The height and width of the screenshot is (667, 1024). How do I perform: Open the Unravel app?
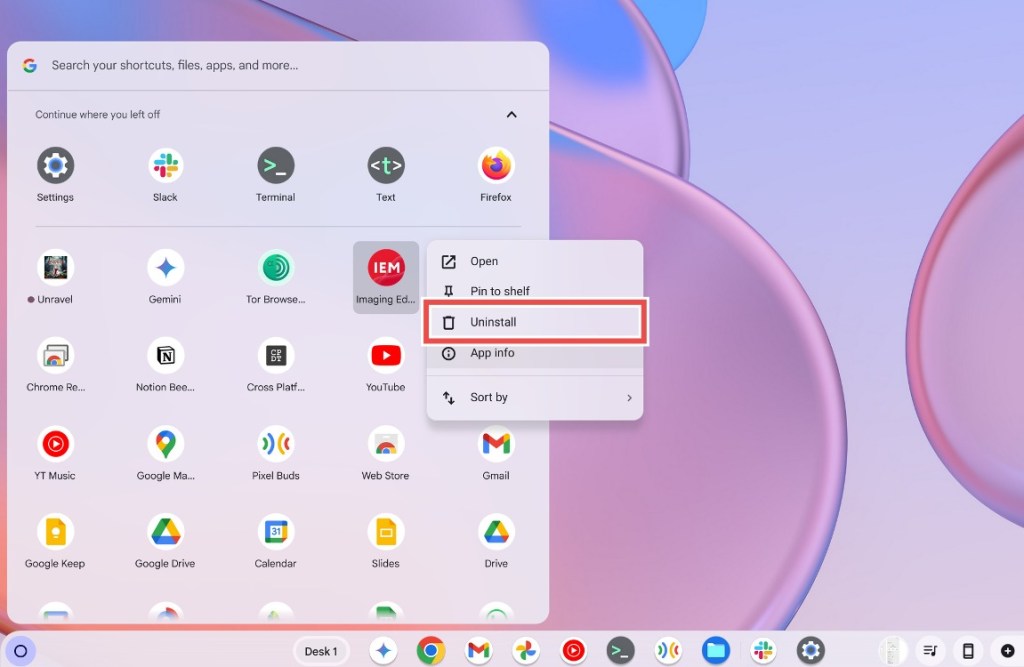[56, 277]
